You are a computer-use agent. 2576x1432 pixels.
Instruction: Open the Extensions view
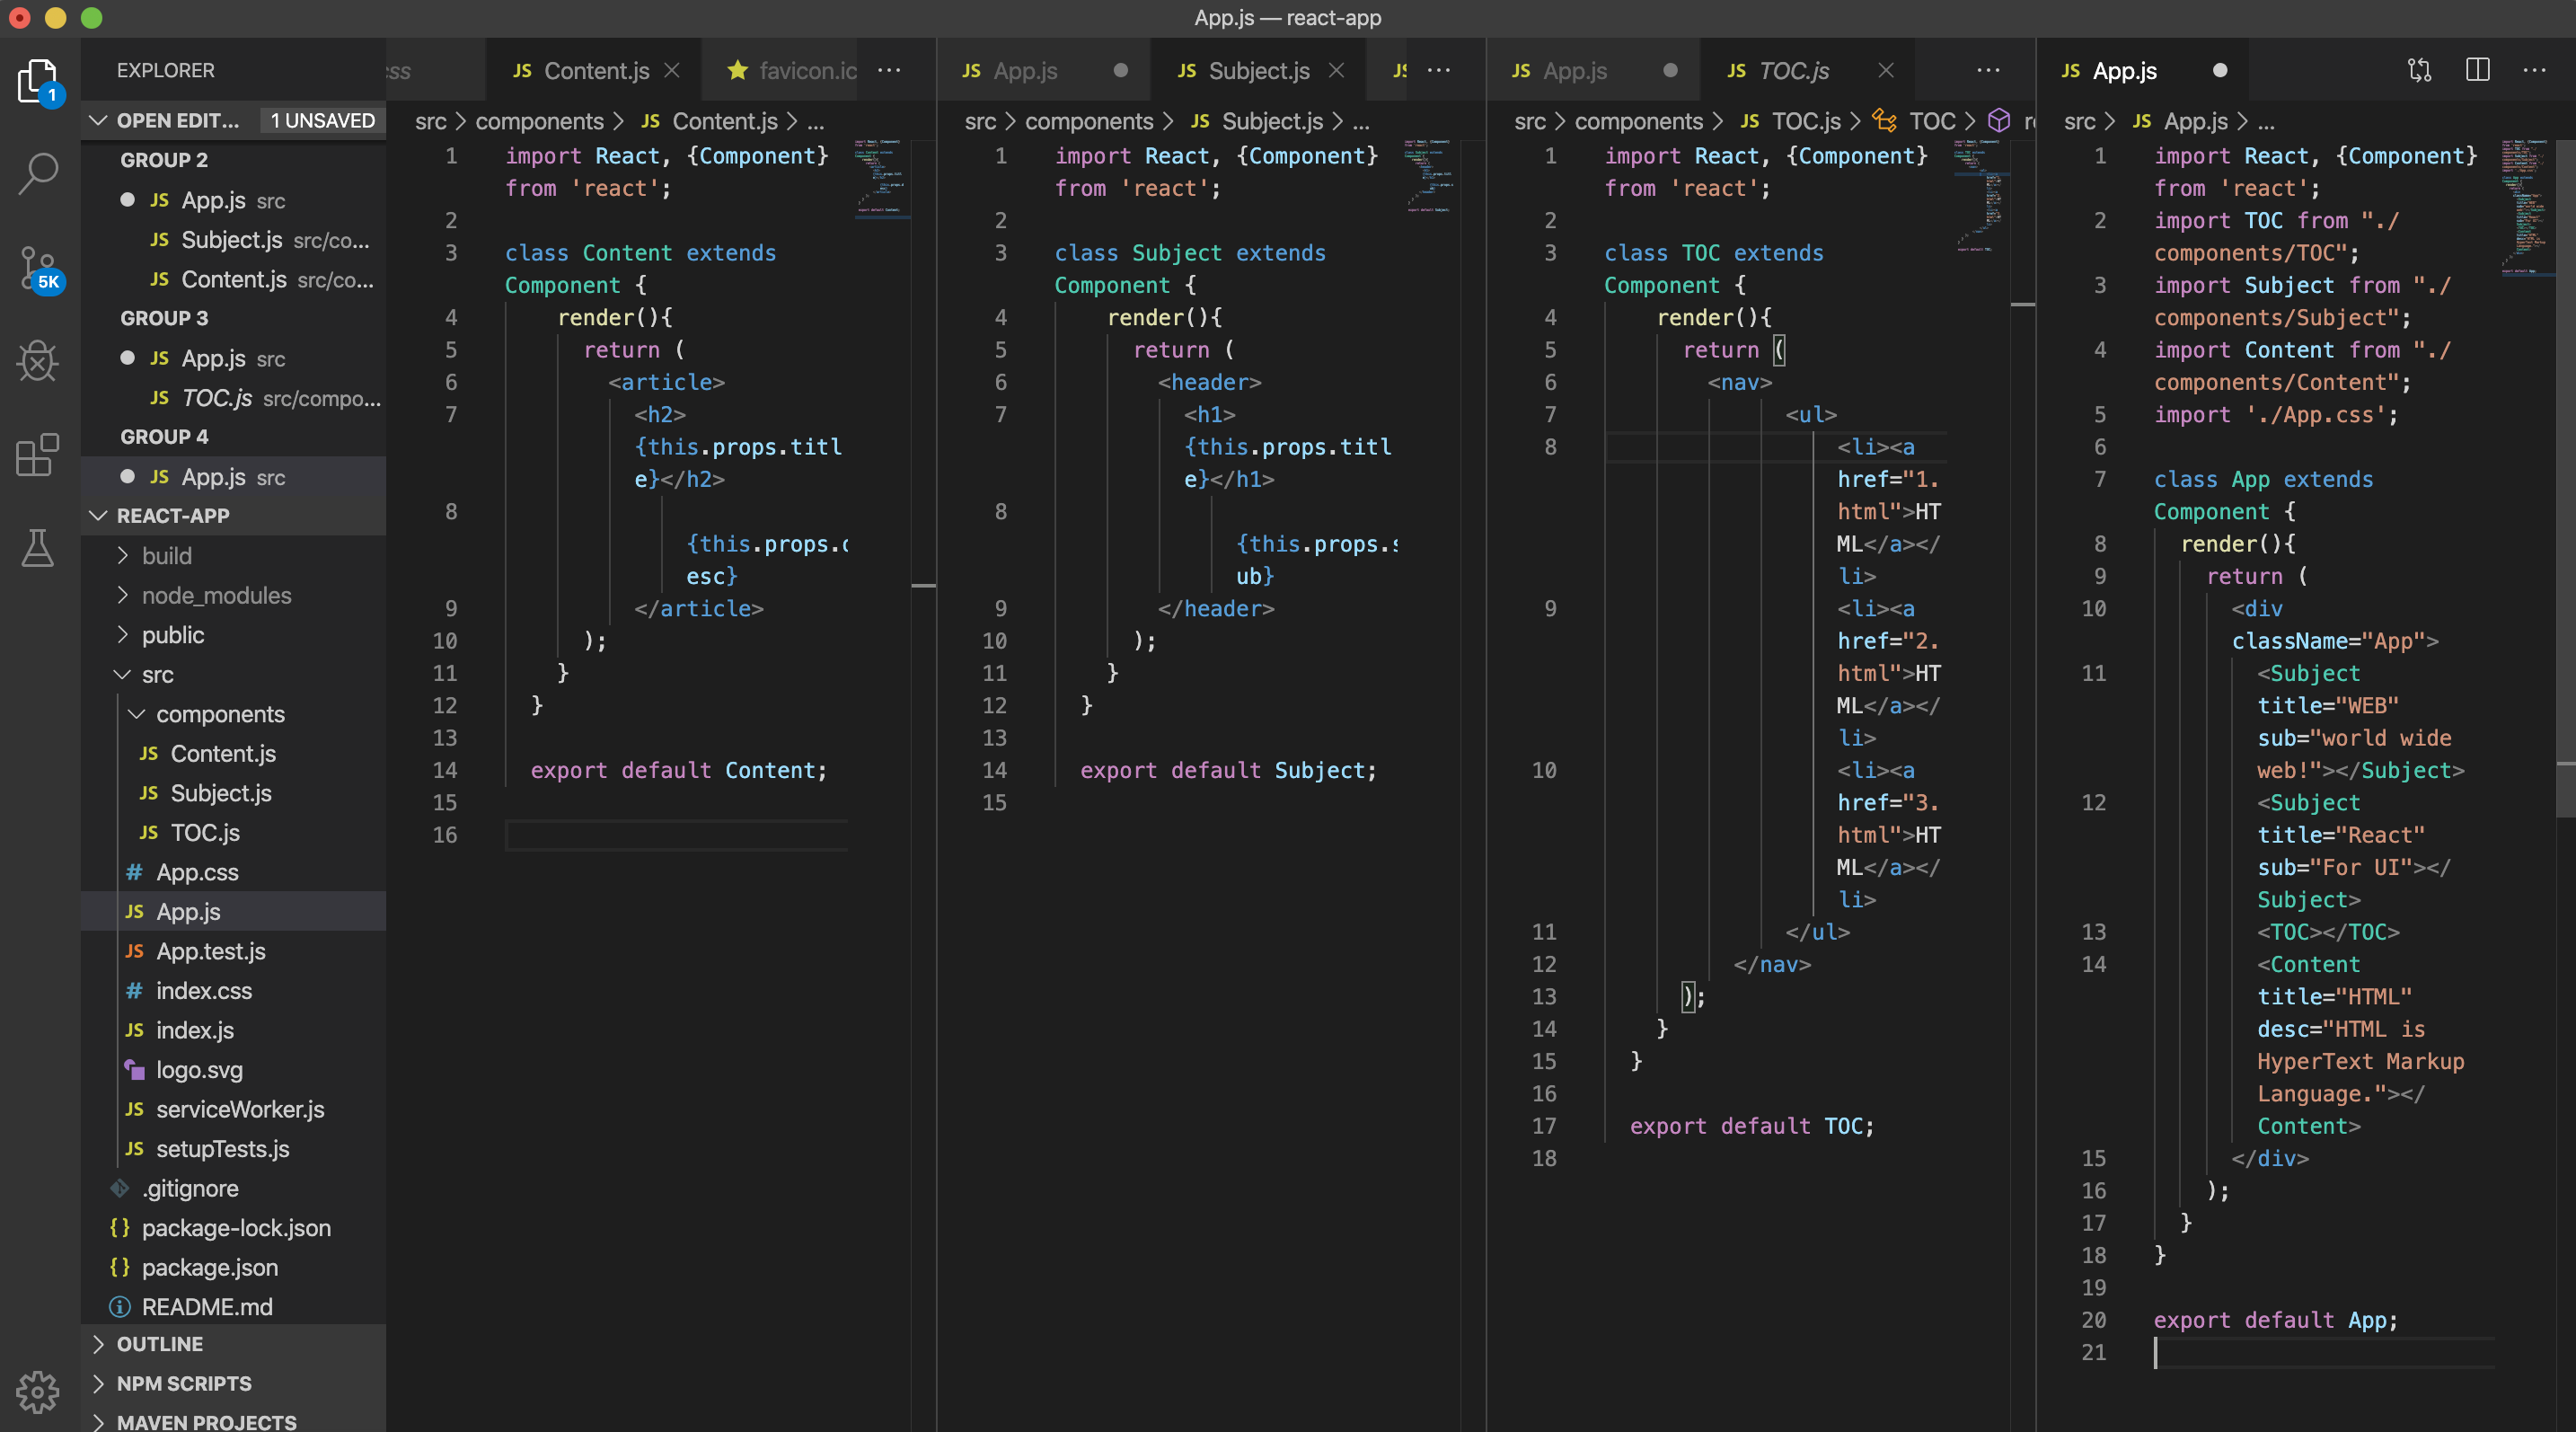[x=38, y=455]
